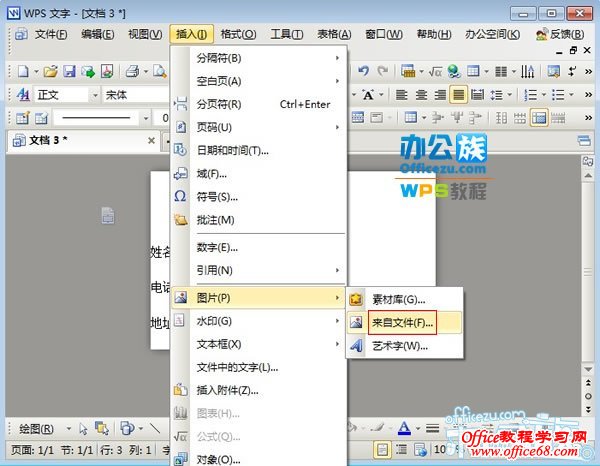Screen dimensions: 600x466
Task: Click the Undo arrow icon
Action: coord(363,71)
